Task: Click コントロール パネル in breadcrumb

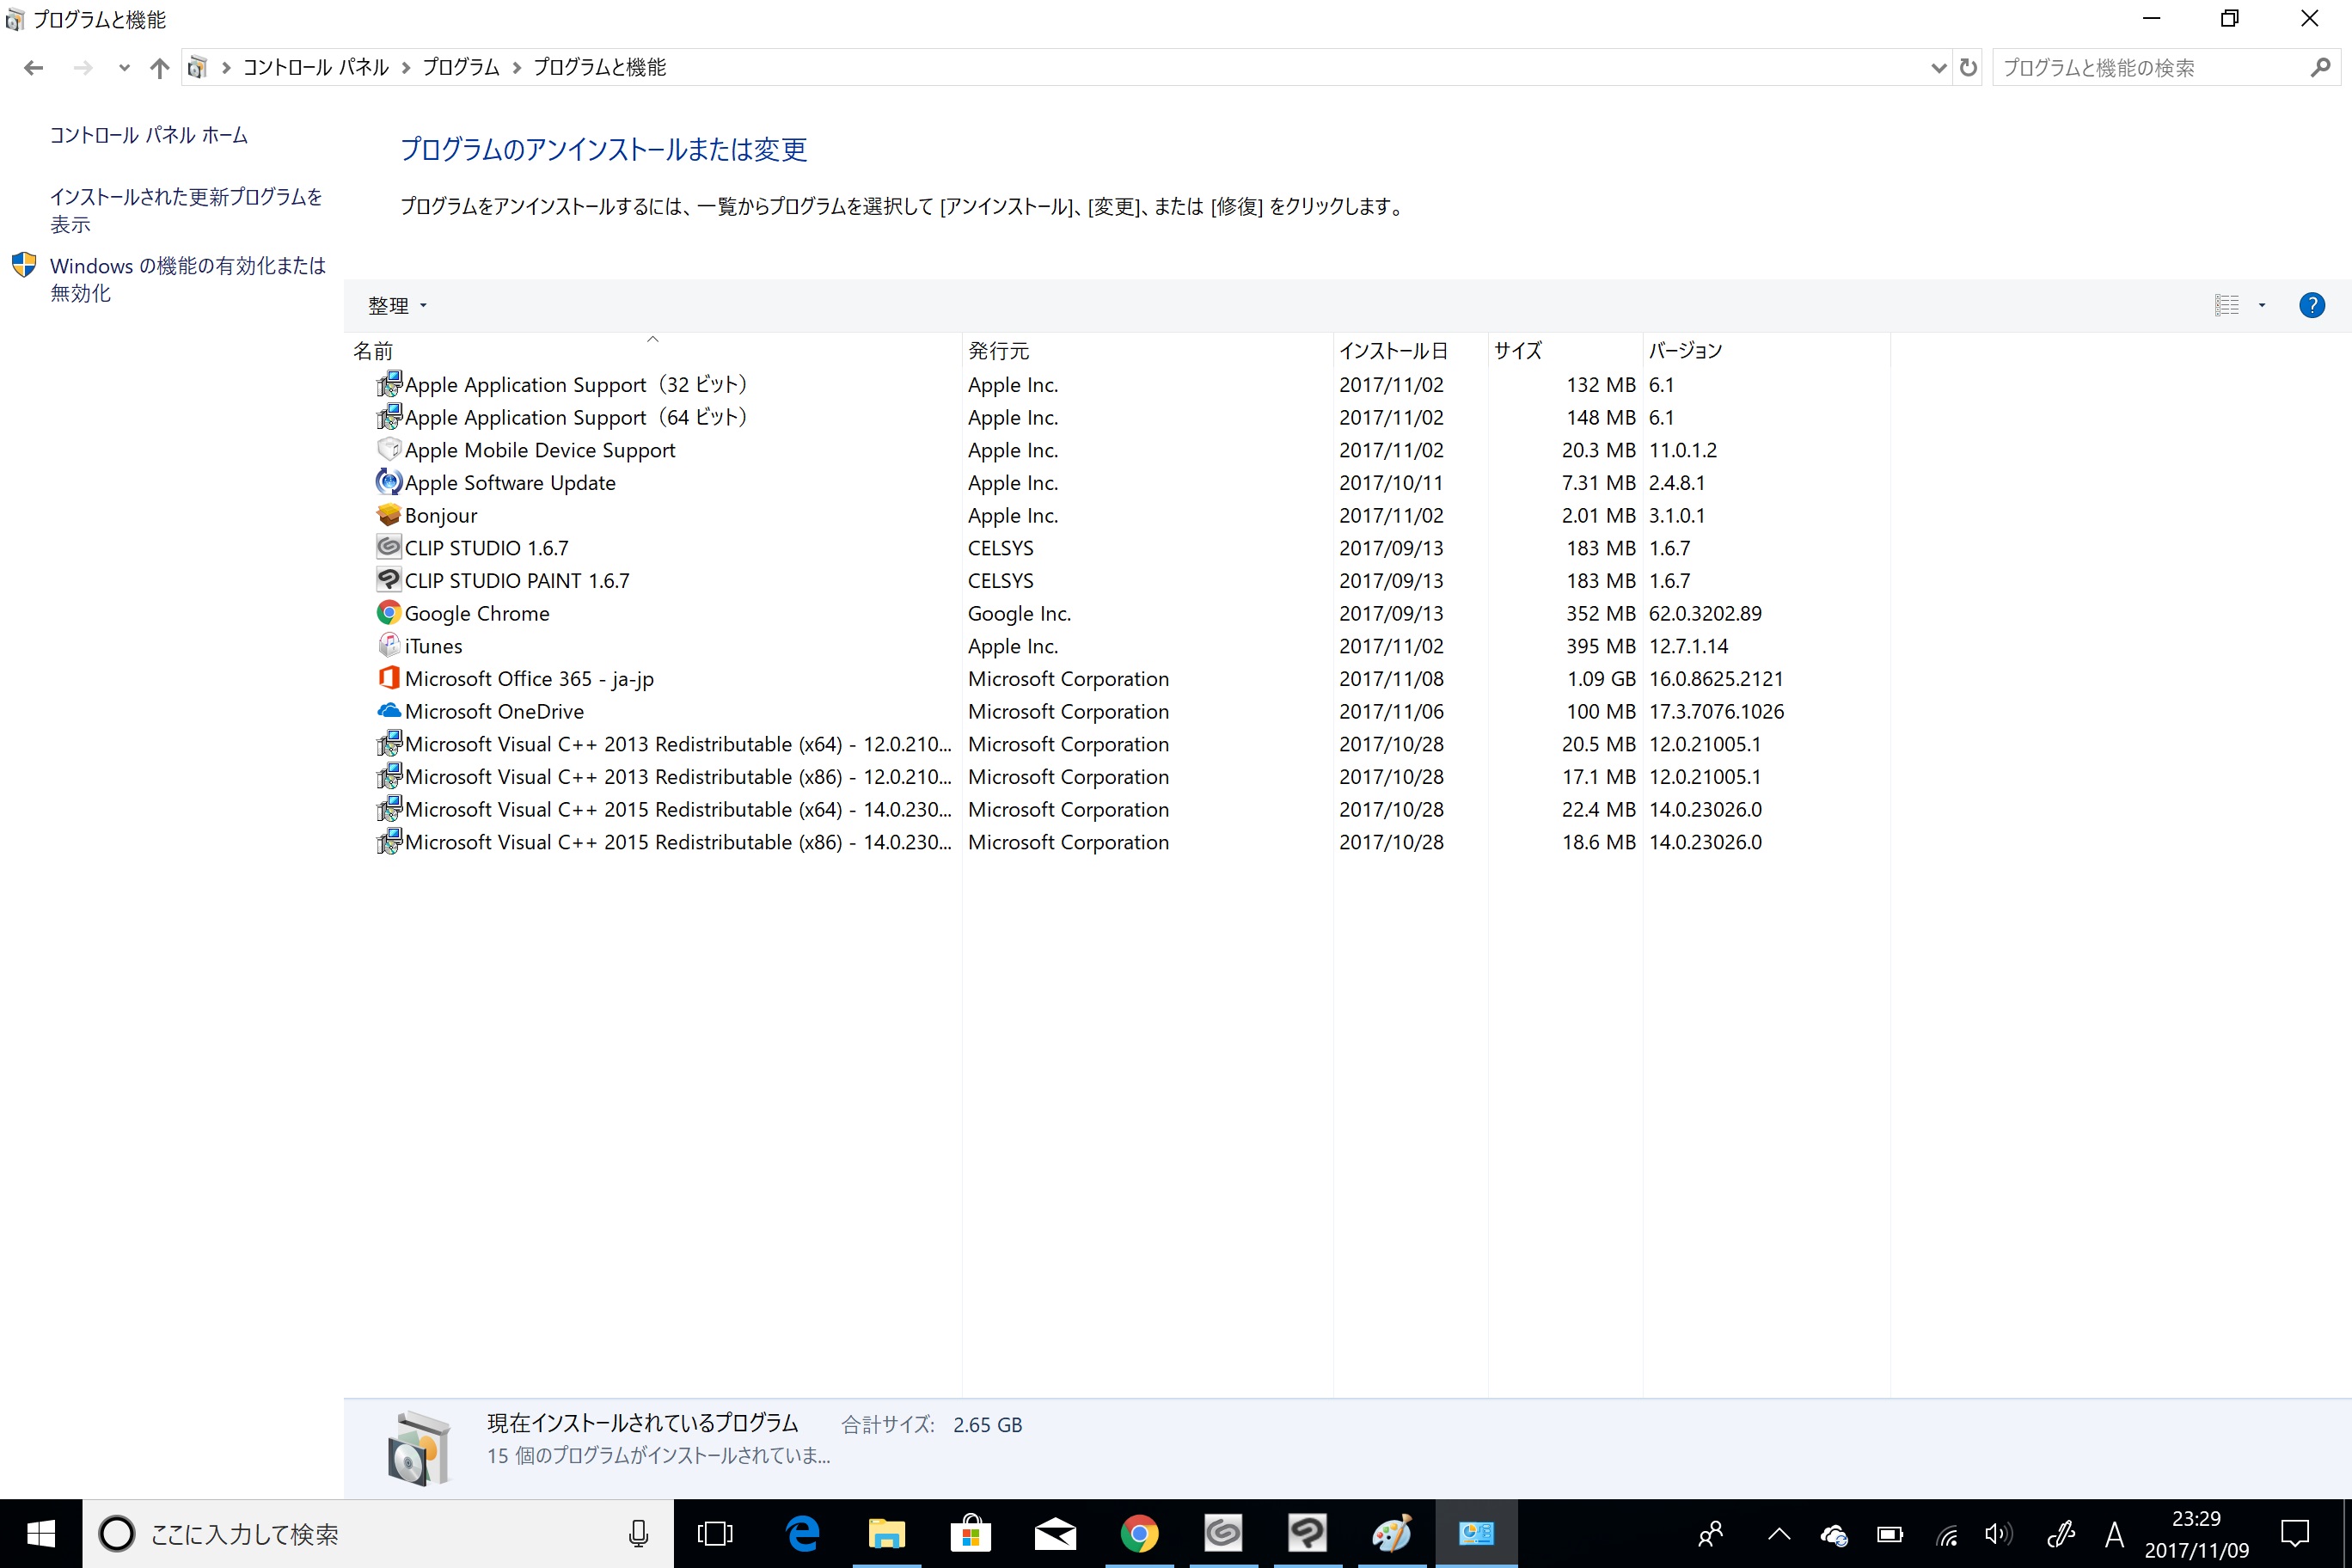Action: coord(316,67)
